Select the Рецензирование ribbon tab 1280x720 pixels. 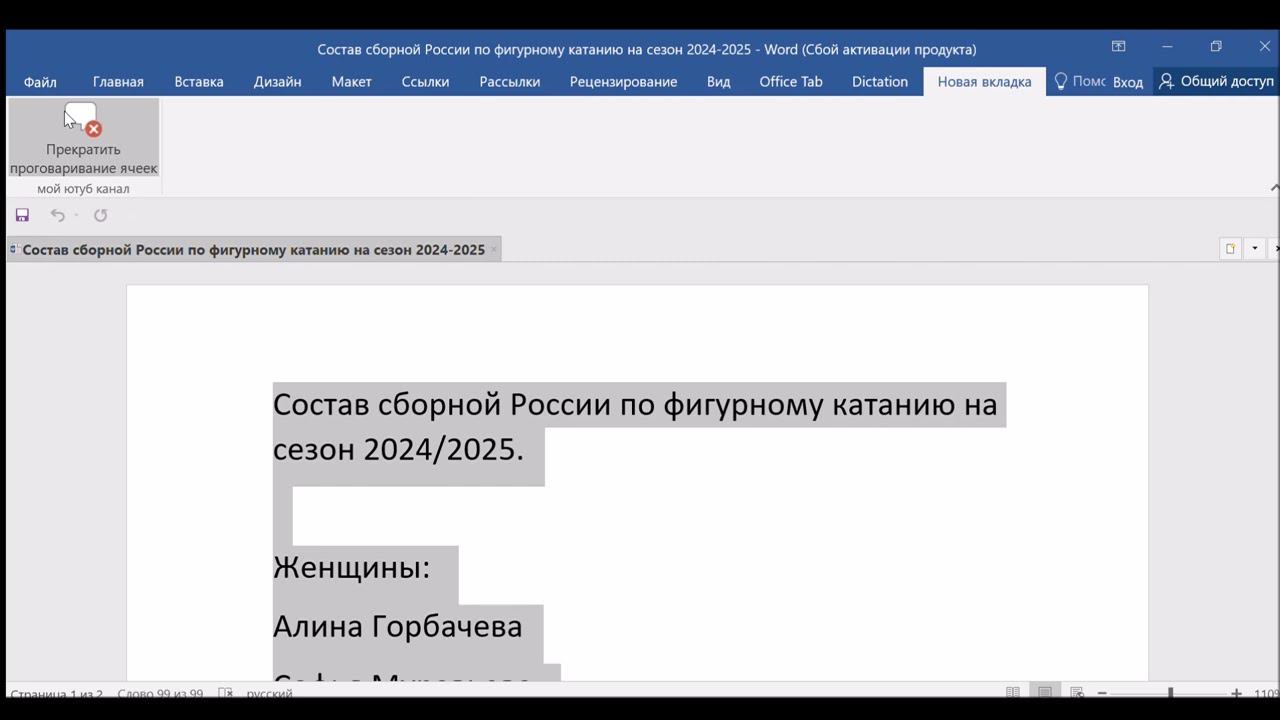pyautogui.click(x=623, y=82)
